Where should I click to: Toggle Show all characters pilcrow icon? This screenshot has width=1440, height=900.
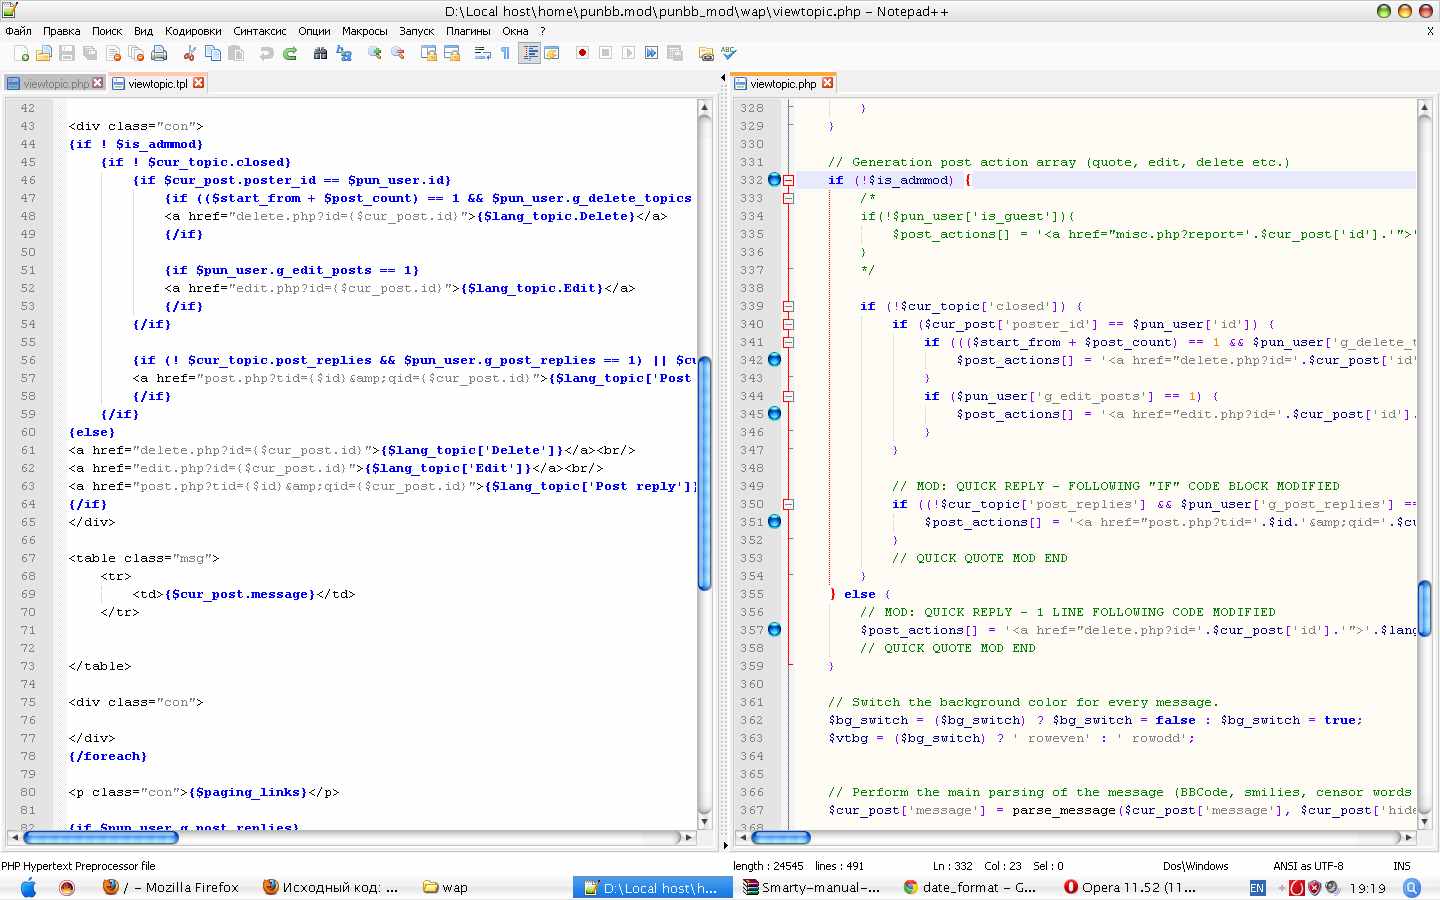tap(505, 53)
